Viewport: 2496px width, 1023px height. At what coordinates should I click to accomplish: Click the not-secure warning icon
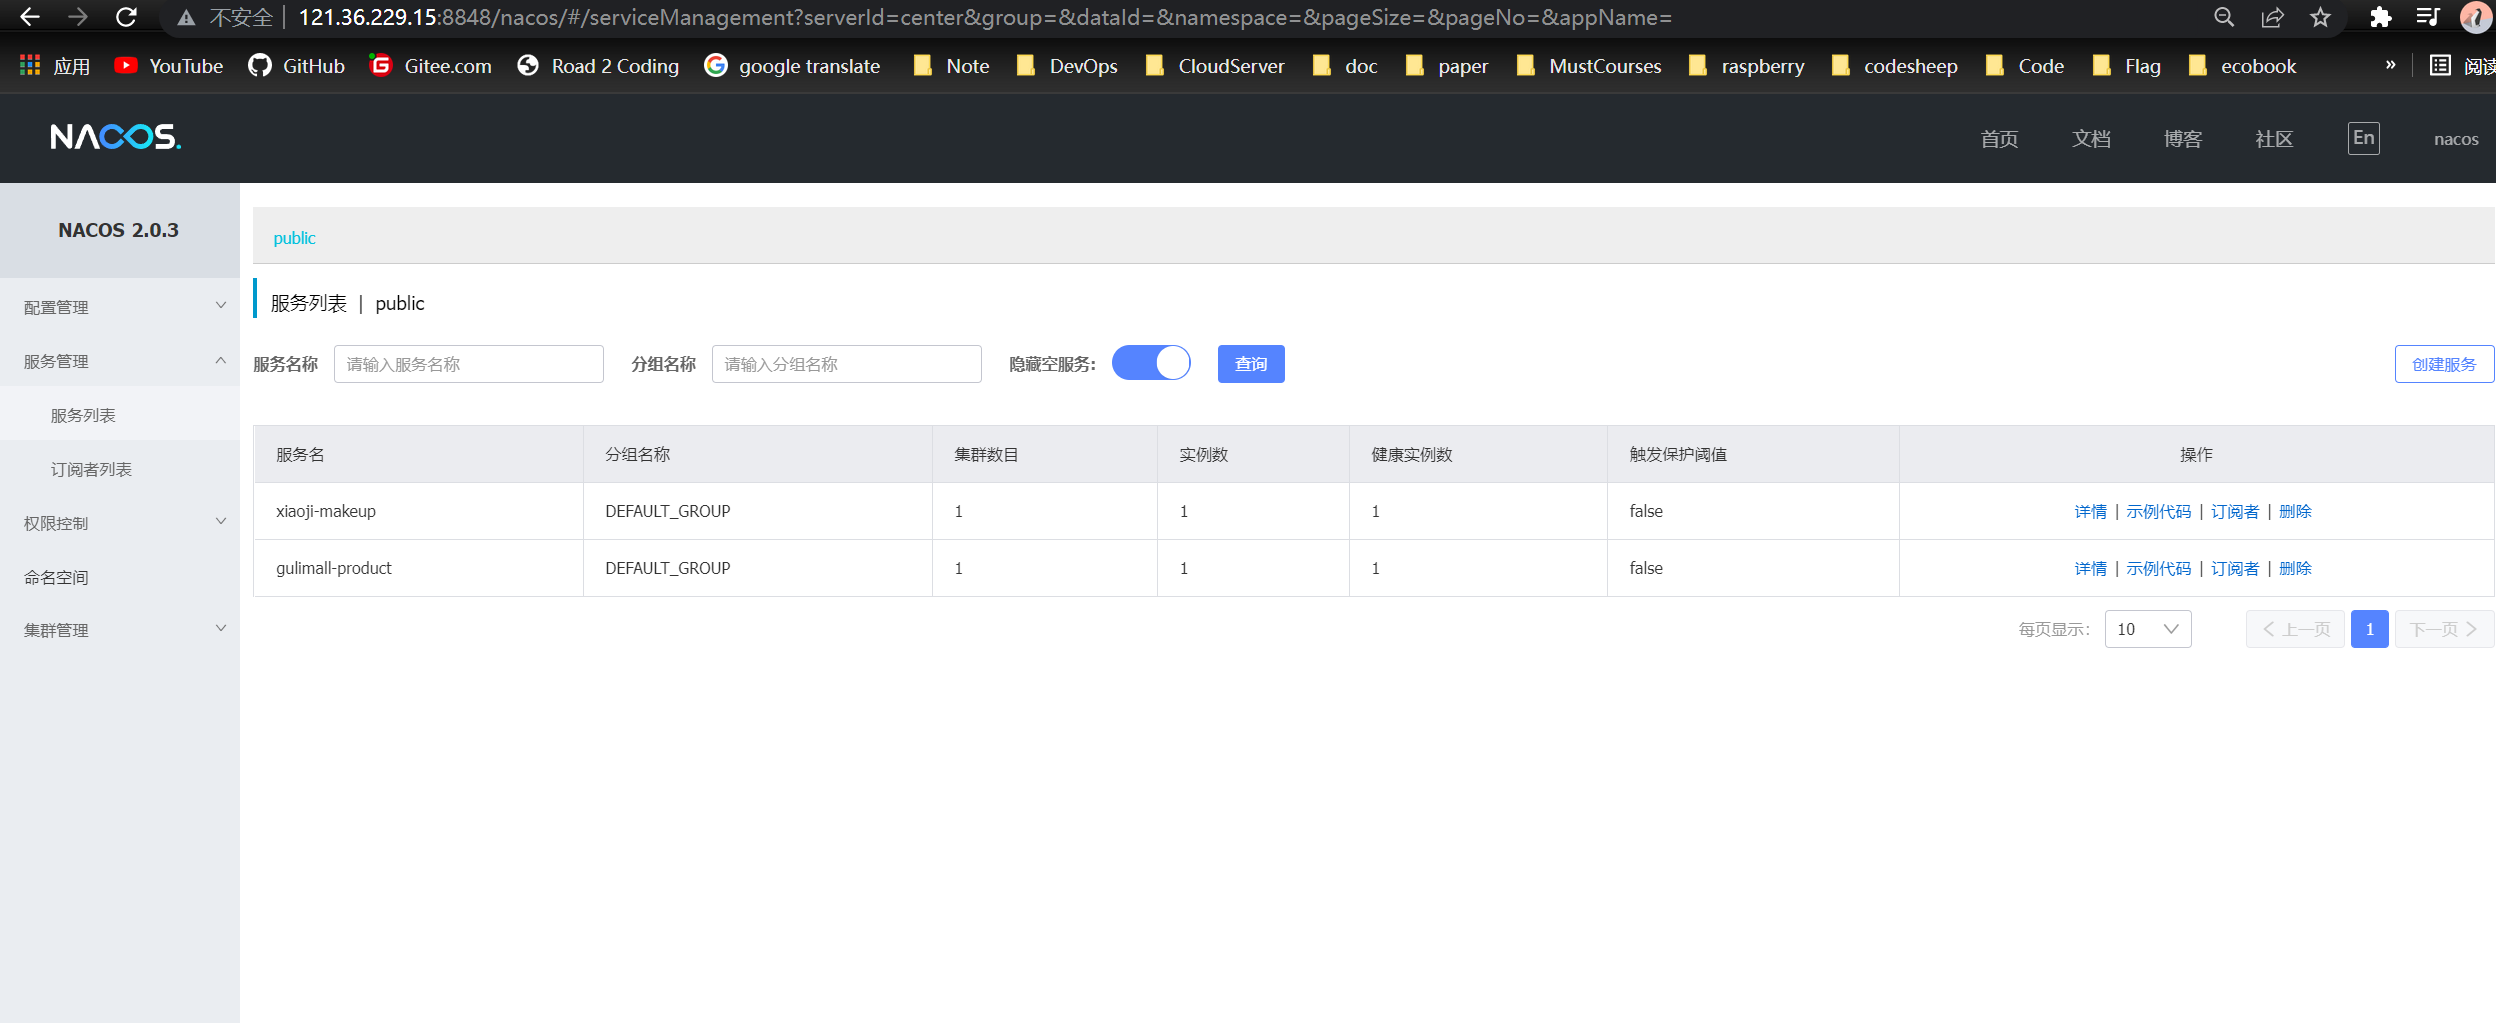pyautogui.click(x=186, y=18)
